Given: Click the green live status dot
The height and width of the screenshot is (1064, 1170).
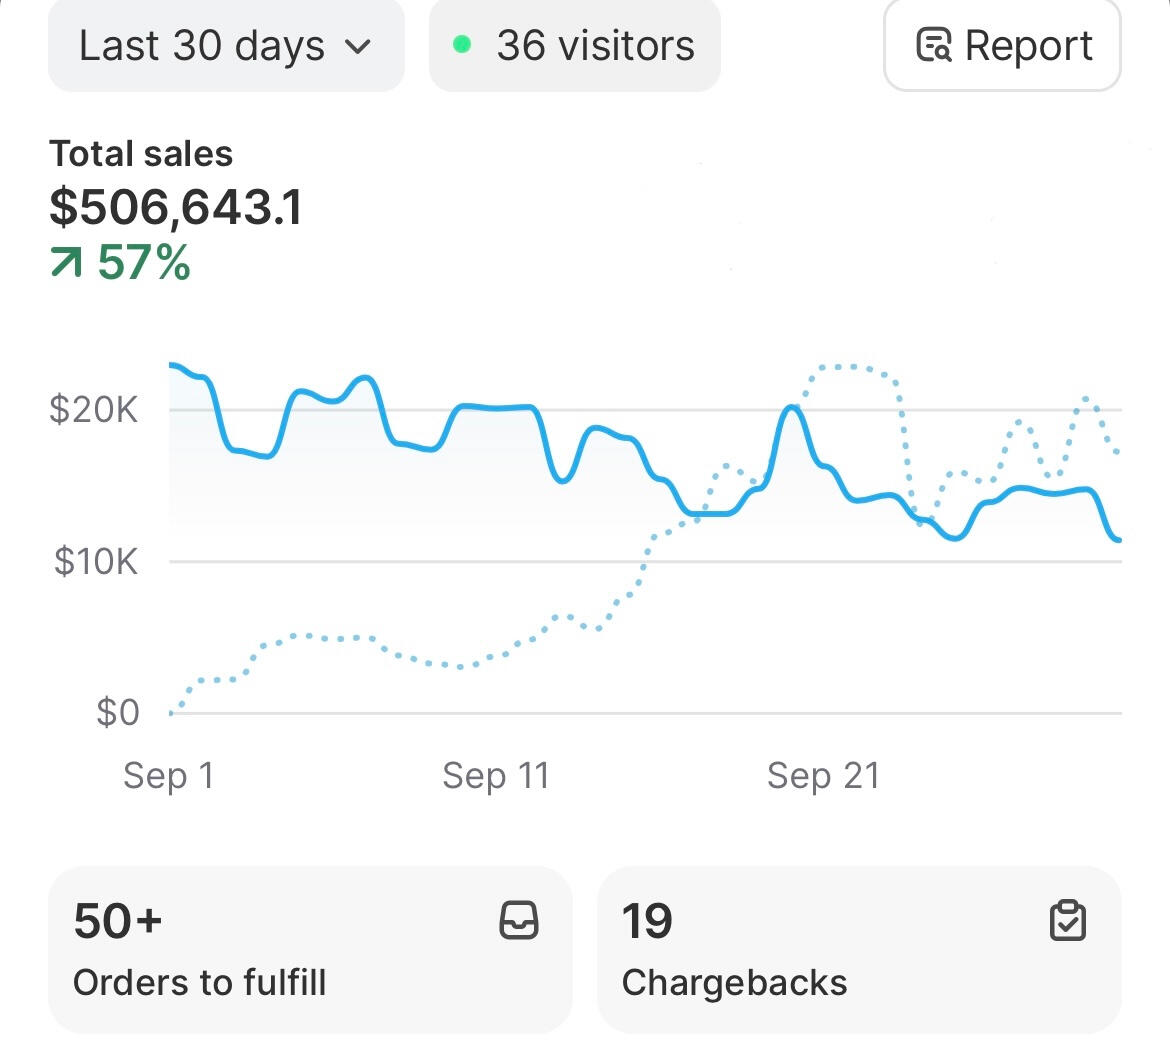Looking at the screenshot, I should tap(462, 45).
